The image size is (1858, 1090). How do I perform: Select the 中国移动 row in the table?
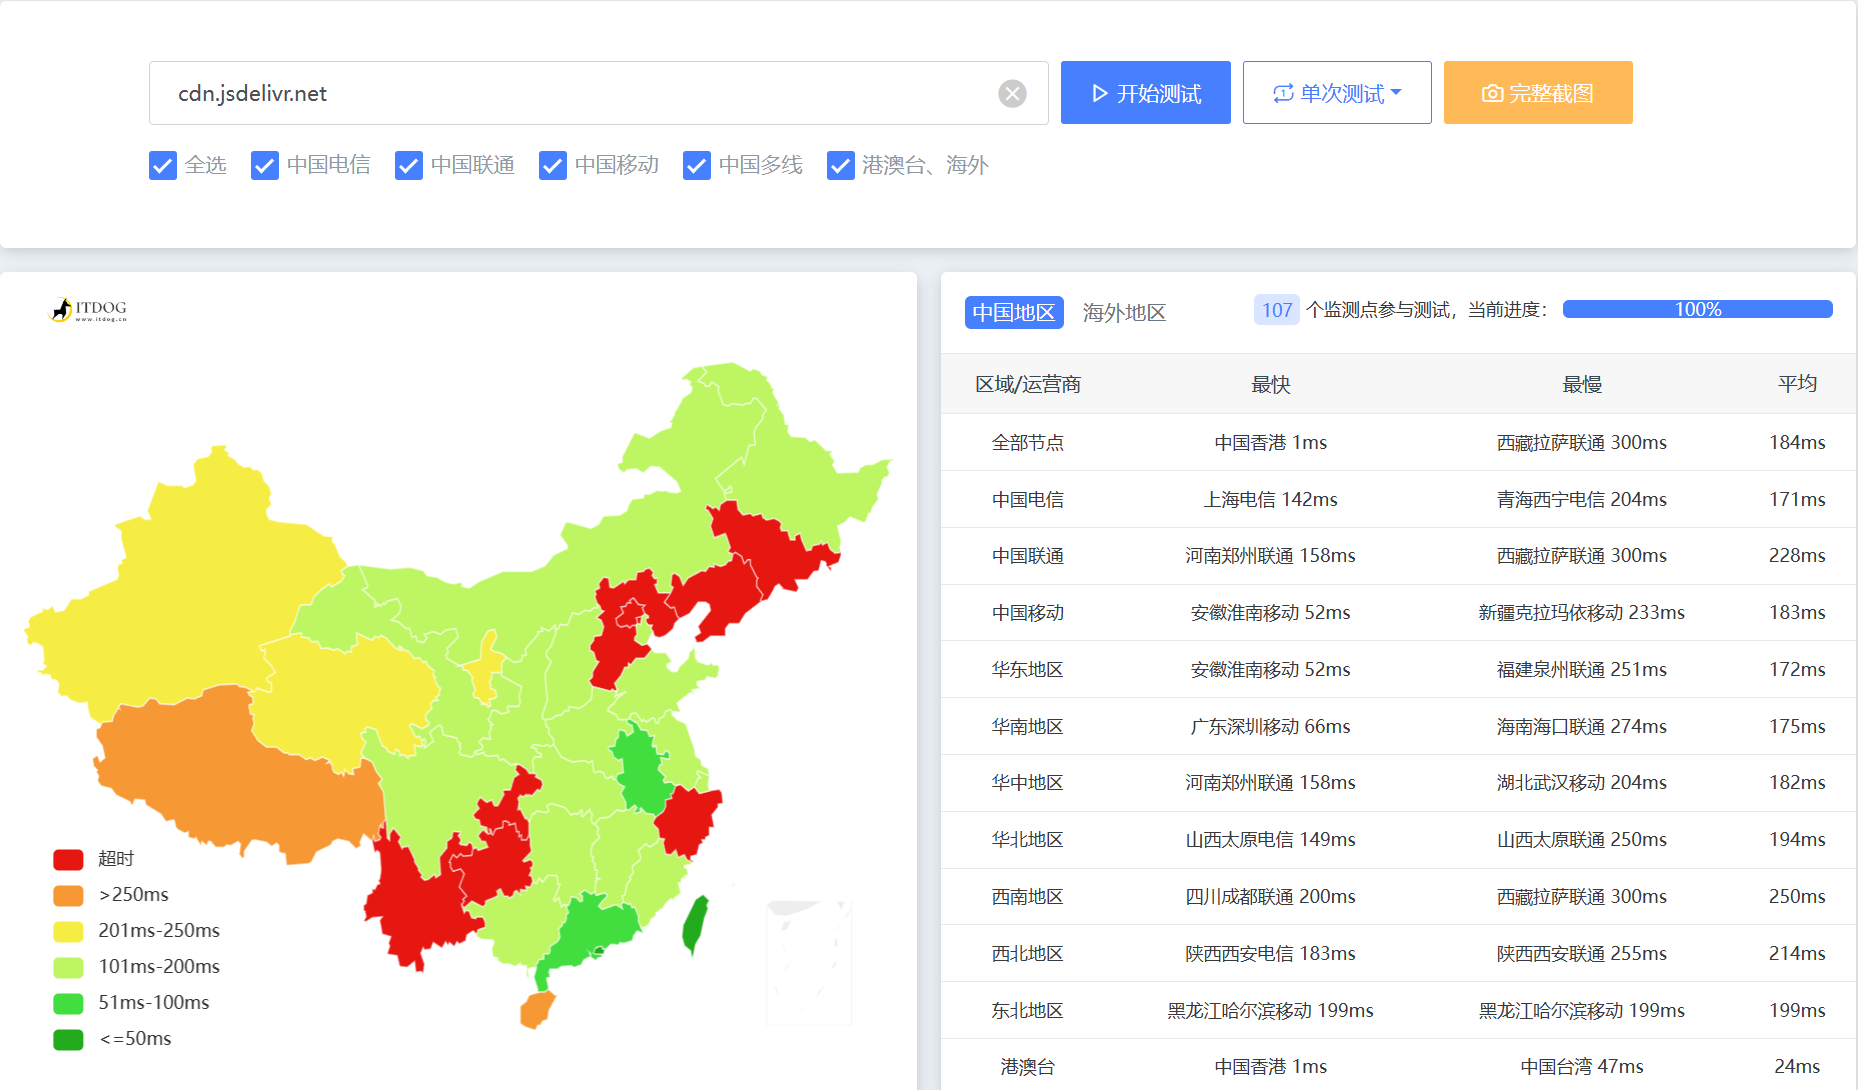[1398, 613]
